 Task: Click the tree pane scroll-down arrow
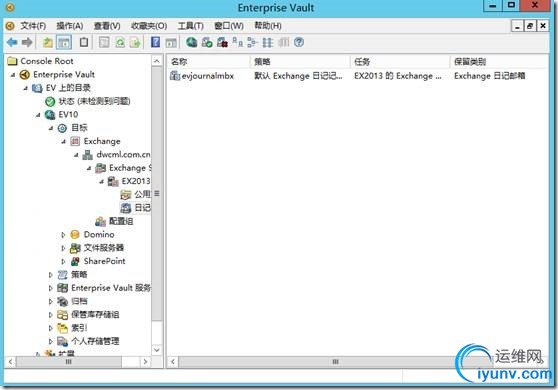157,350
